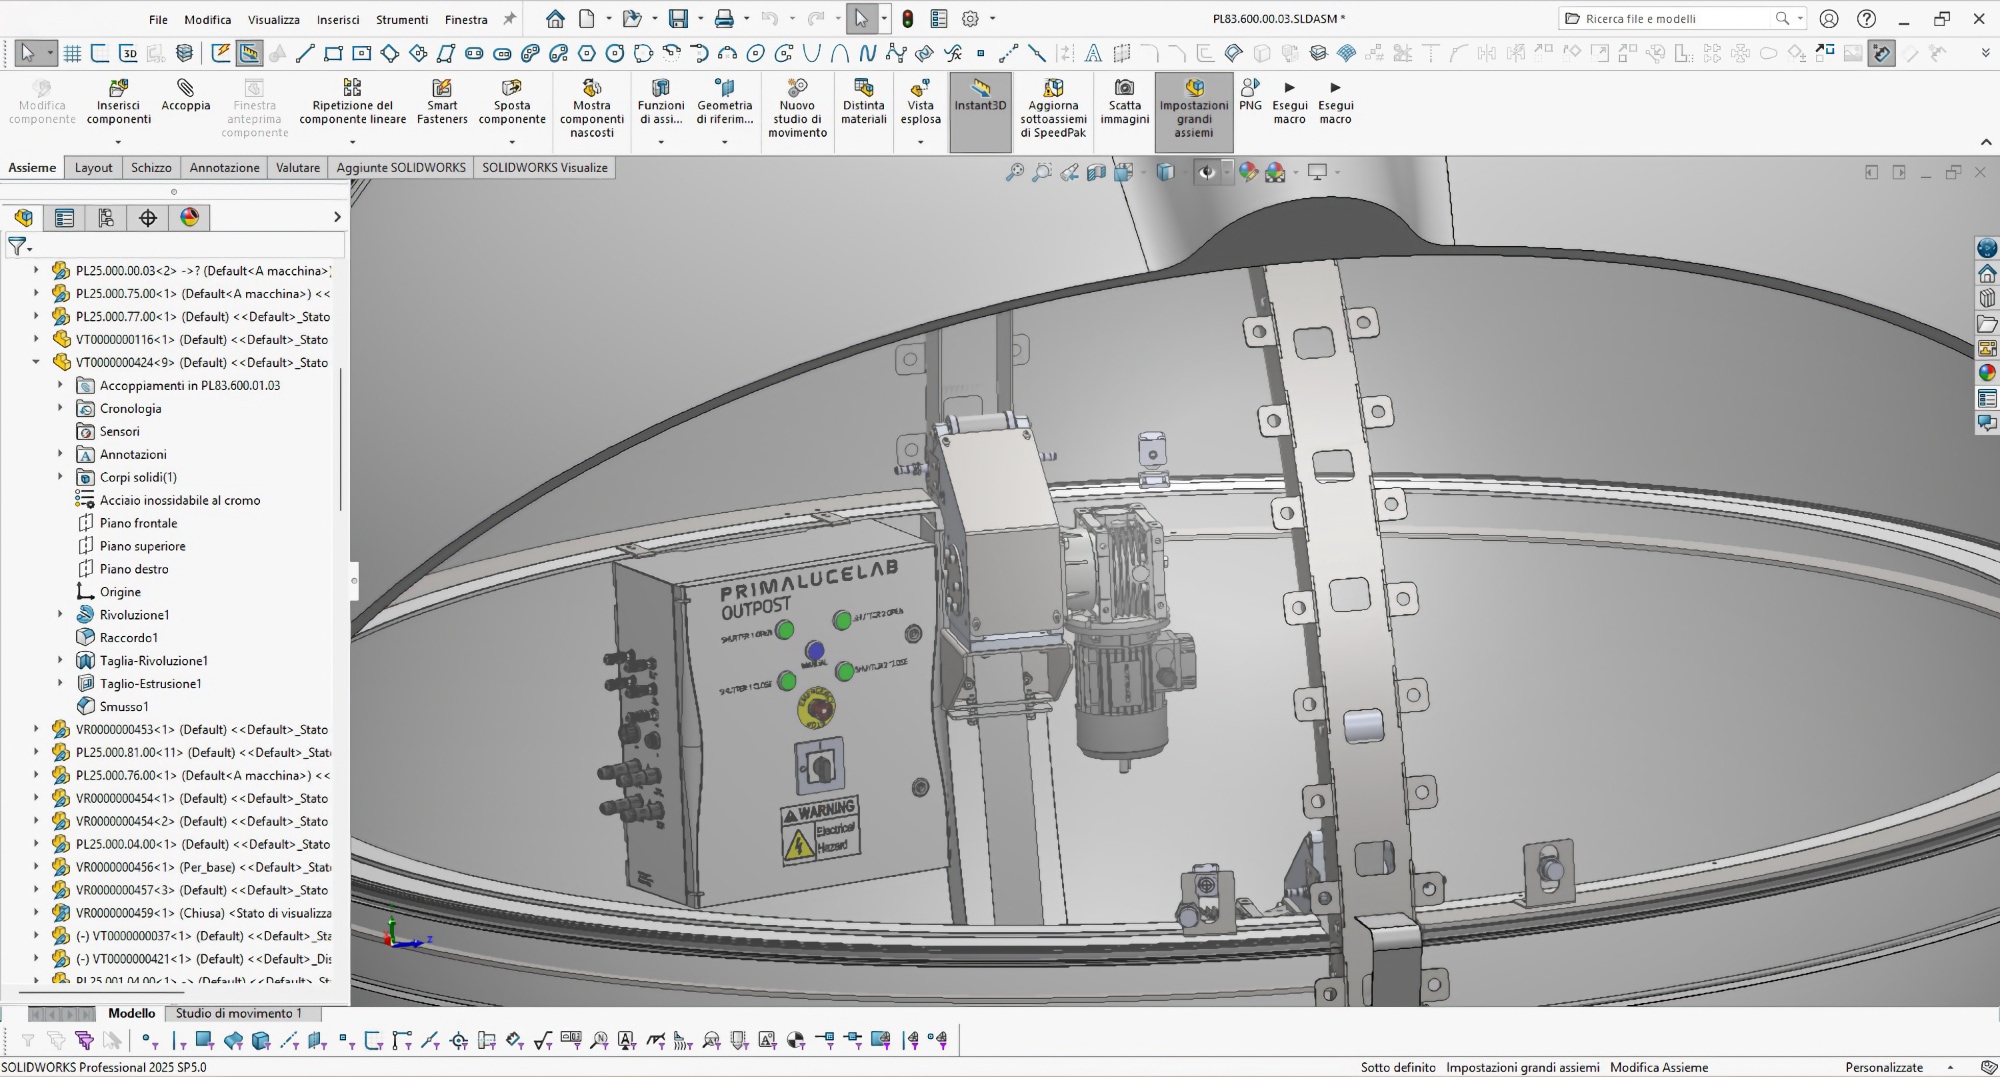Image resolution: width=2000 pixels, height=1077 pixels.
Task: Expand the Rivoluzione1 feature node
Action: 60,614
